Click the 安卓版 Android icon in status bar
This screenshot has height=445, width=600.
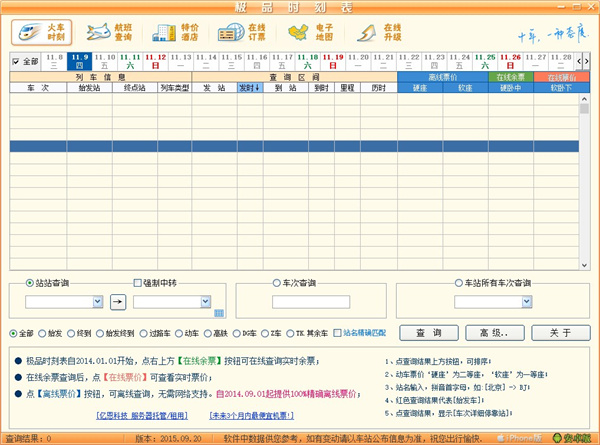[572, 438]
